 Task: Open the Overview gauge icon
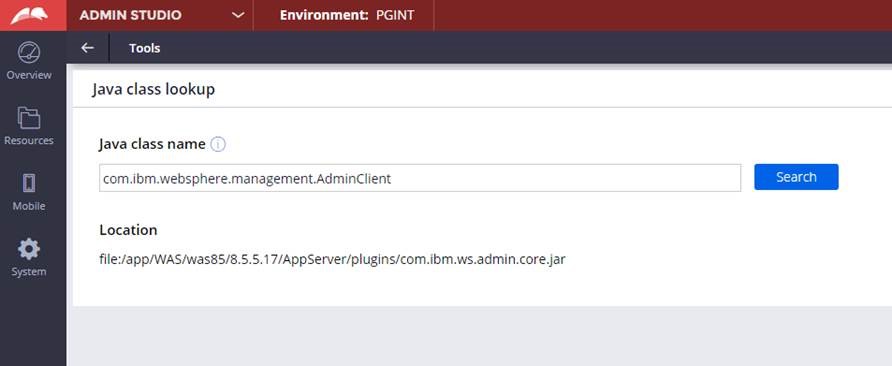pyautogui.click(x=29, y=52)
